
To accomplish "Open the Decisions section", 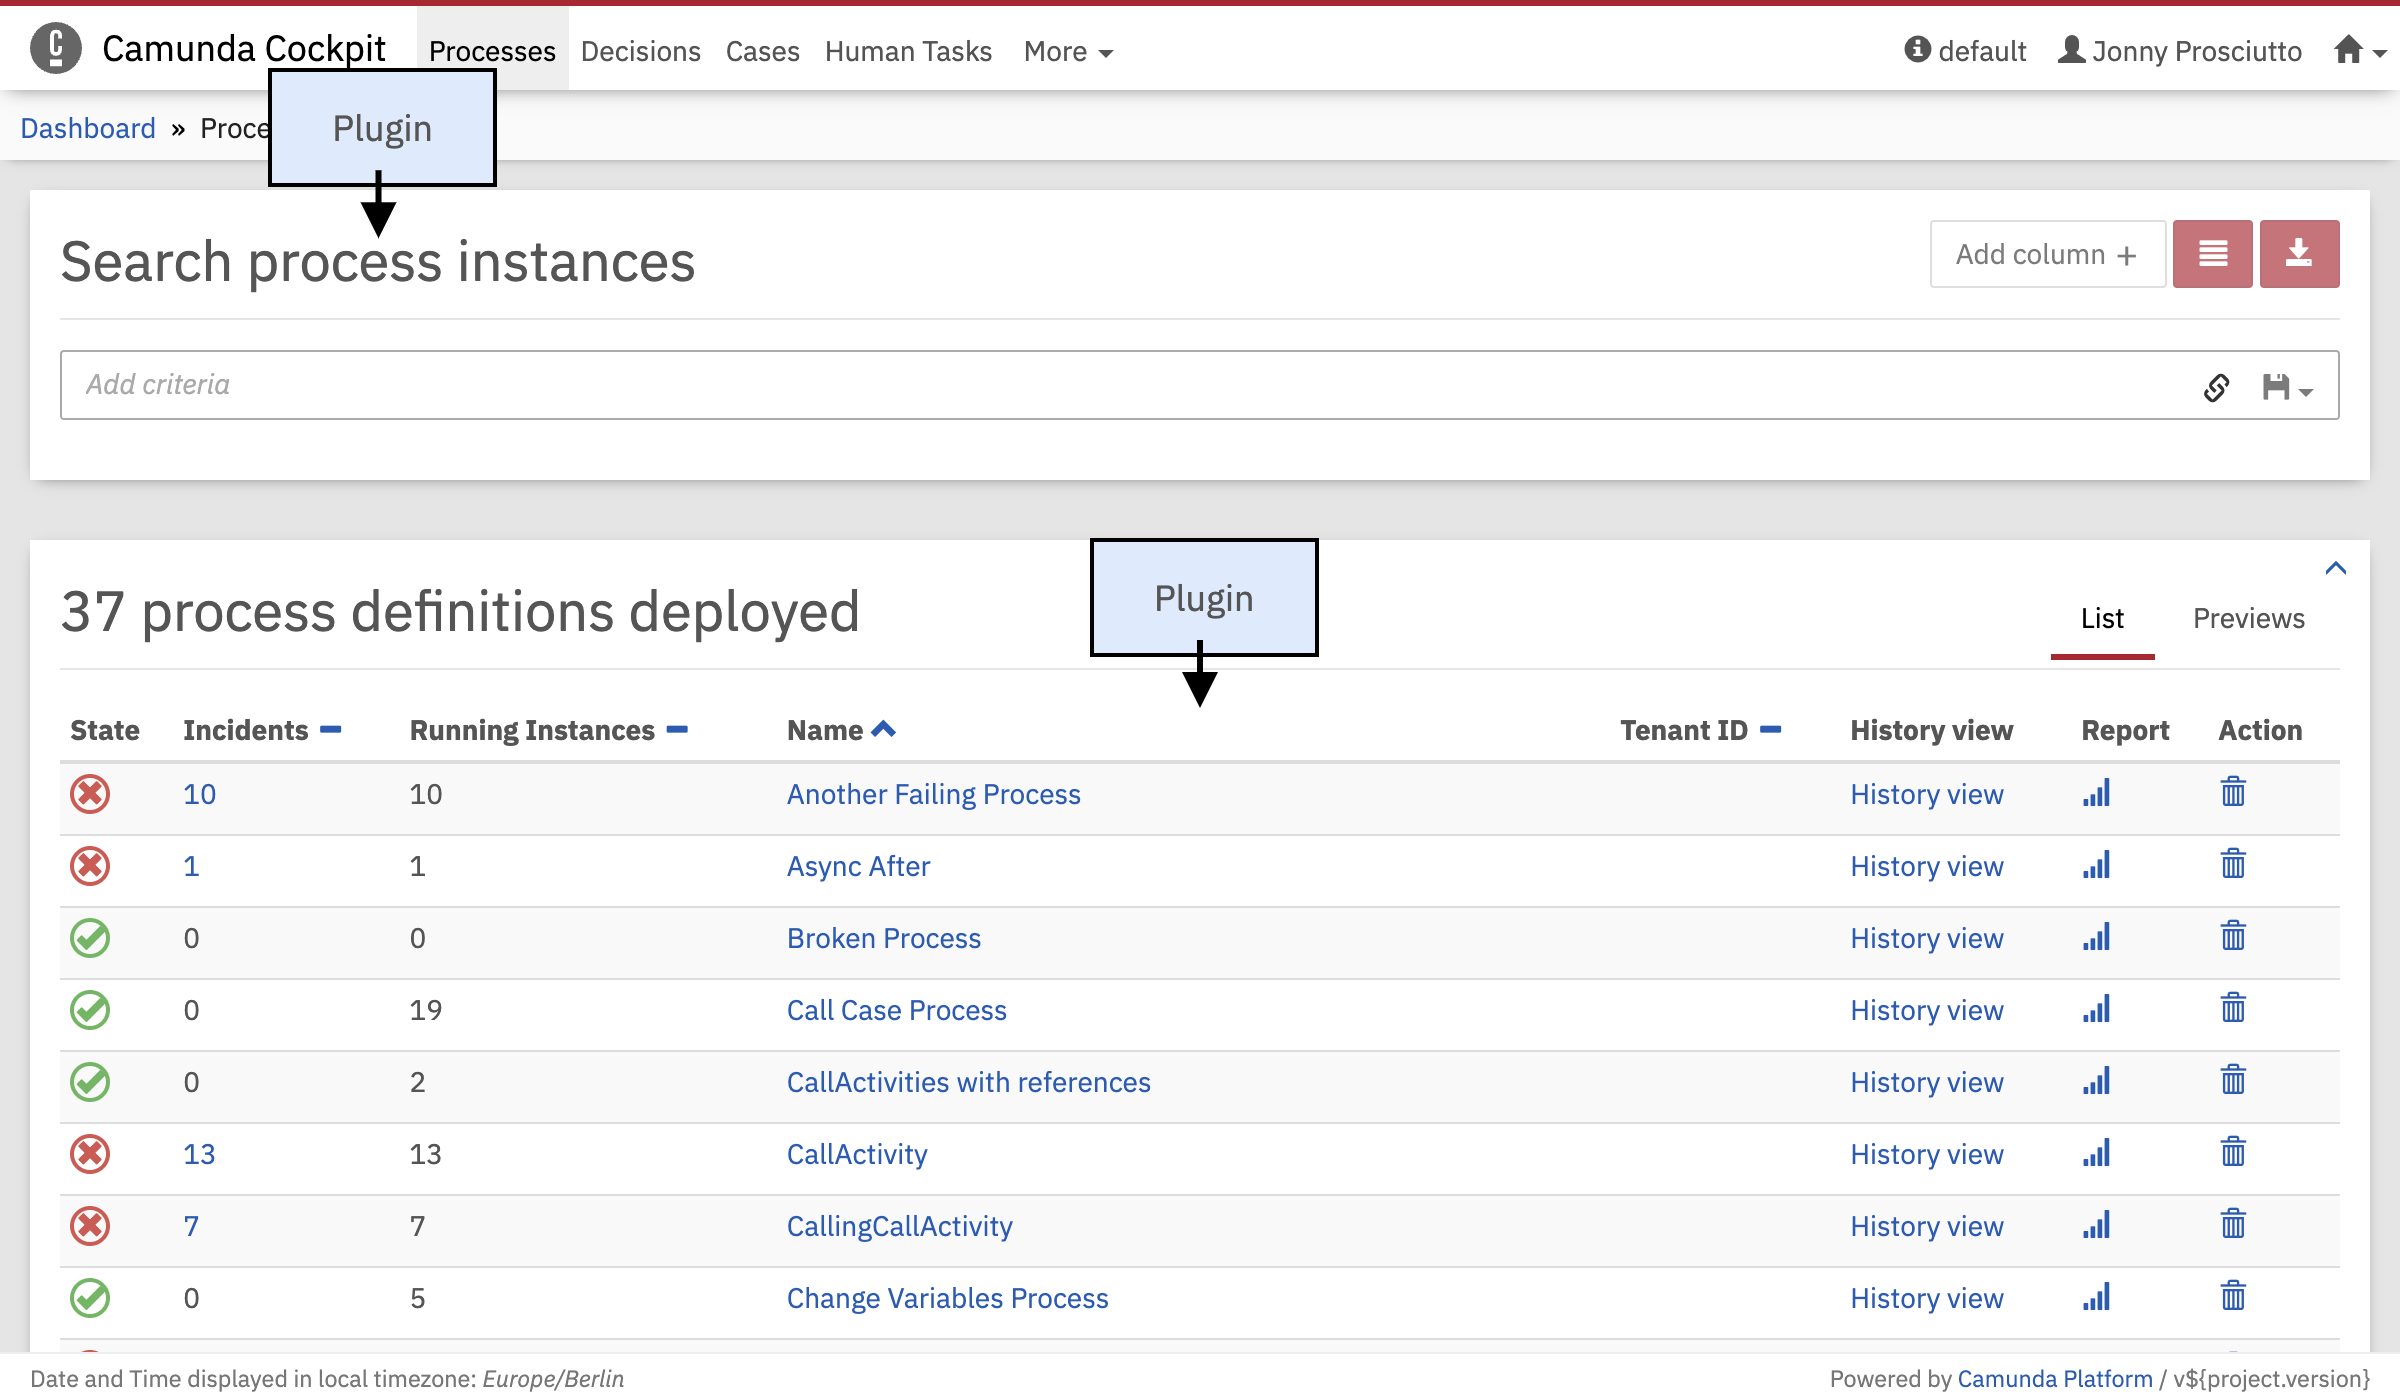I will click(x=640, y=51).
